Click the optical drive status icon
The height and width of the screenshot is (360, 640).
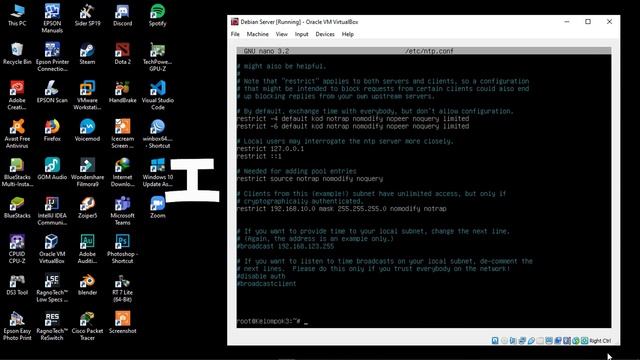(x=504, y=340)
